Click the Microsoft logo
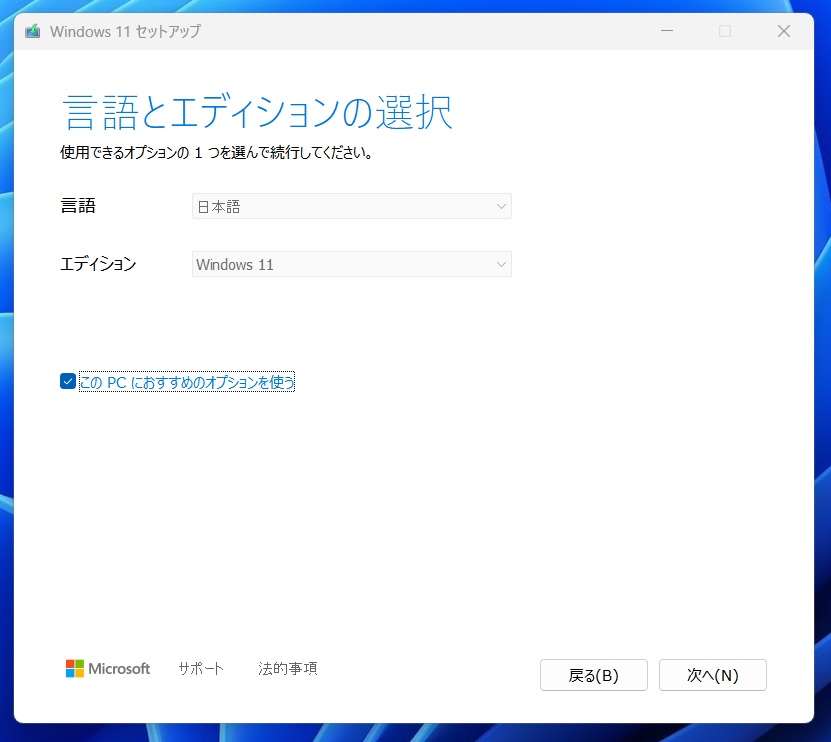Viewport: 831px width, 742px height. click(x=108, y=668)
